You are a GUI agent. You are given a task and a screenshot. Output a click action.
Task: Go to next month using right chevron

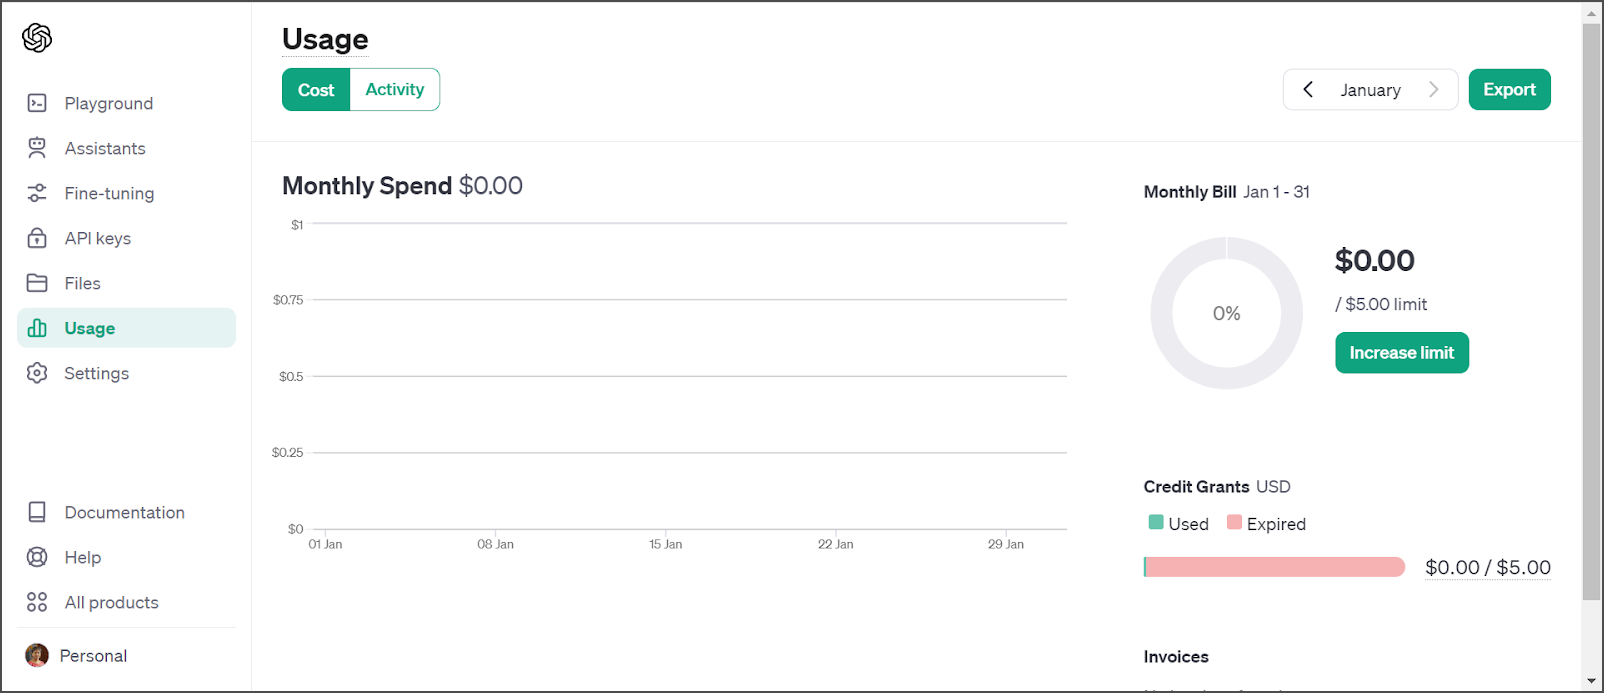coord(1433,90)
